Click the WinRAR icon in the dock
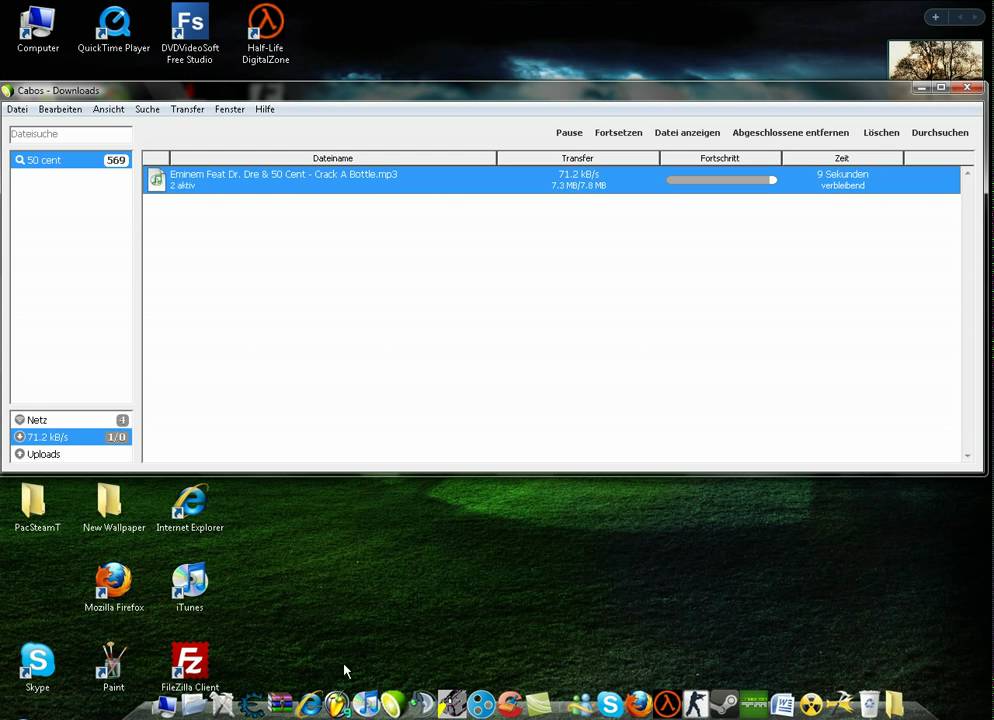This screenshot has width=994, height=720. point(280,704)
